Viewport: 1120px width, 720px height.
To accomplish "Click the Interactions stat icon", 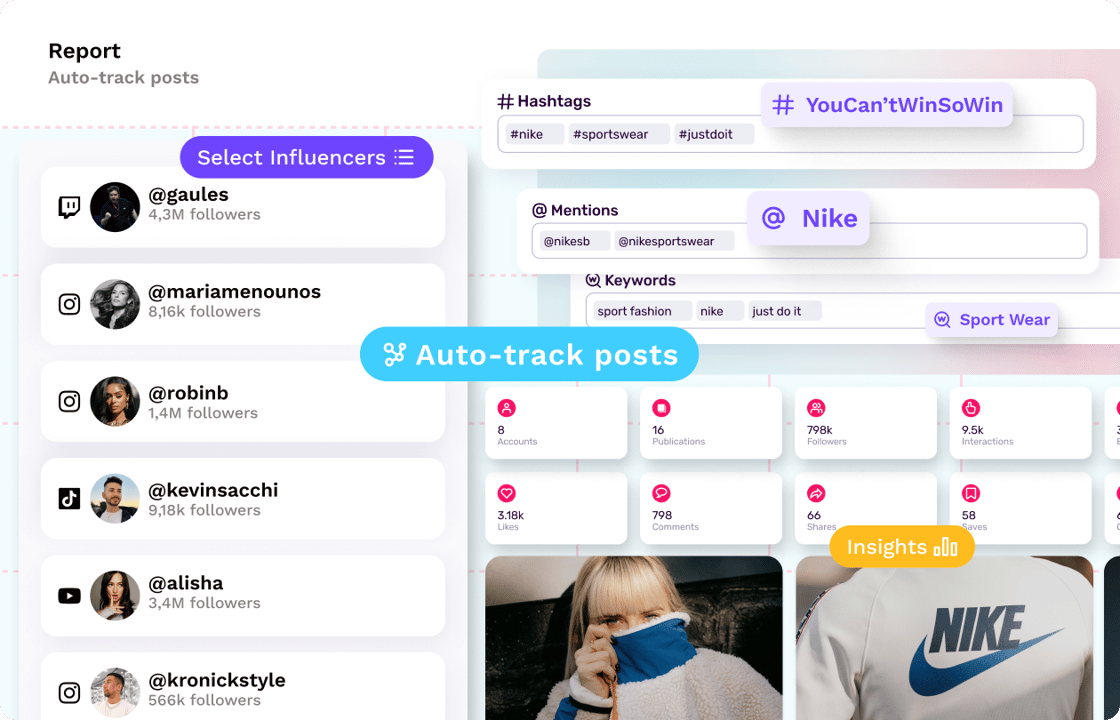I will tap(971, 408).
